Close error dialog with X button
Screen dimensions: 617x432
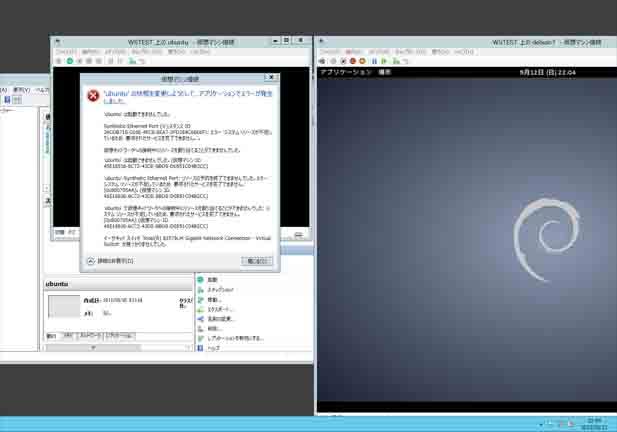(x=271, y=78)
